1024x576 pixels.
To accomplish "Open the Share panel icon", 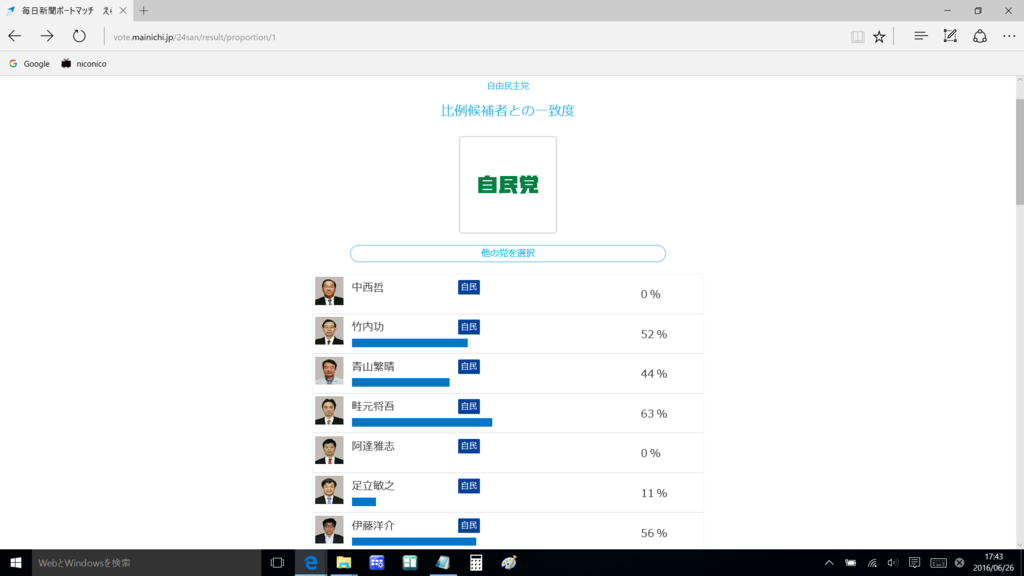I will click(x=980, y=37).
